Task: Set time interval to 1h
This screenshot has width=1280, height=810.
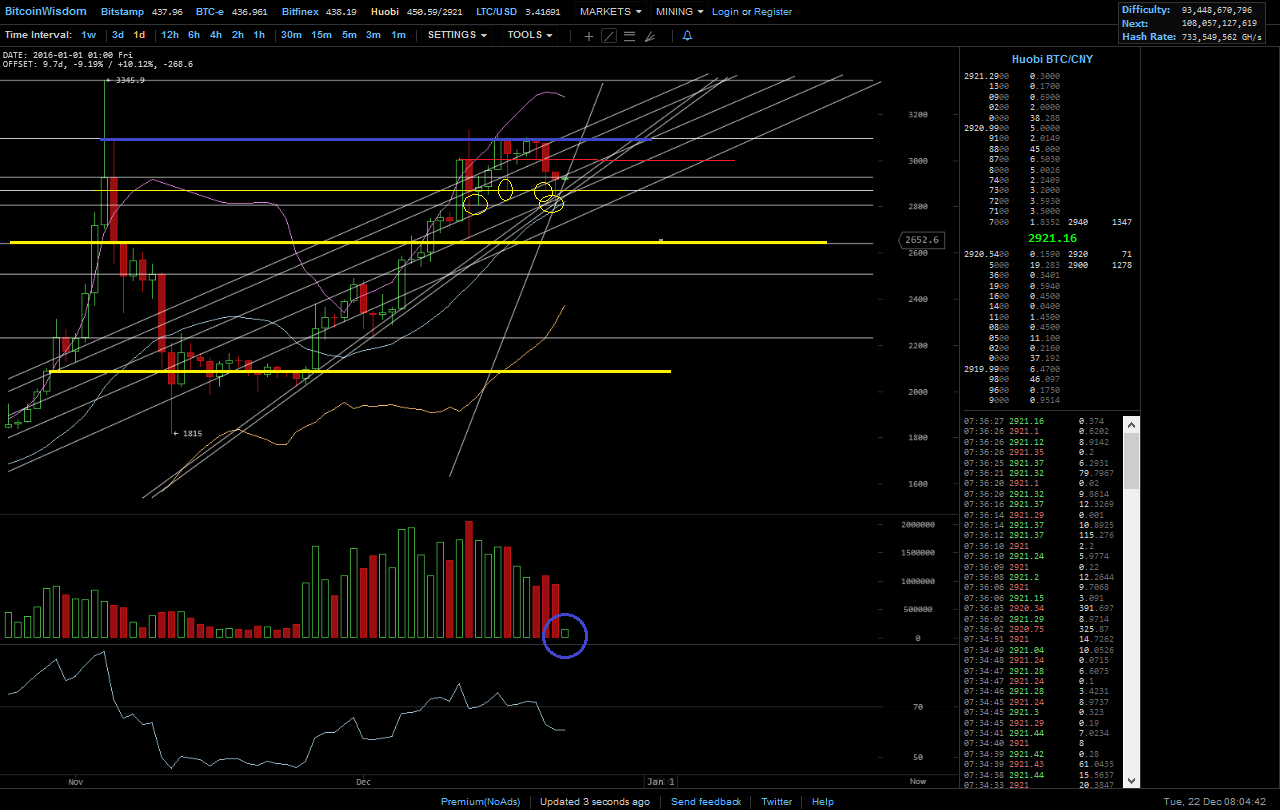Action: [x=259, y=35]
